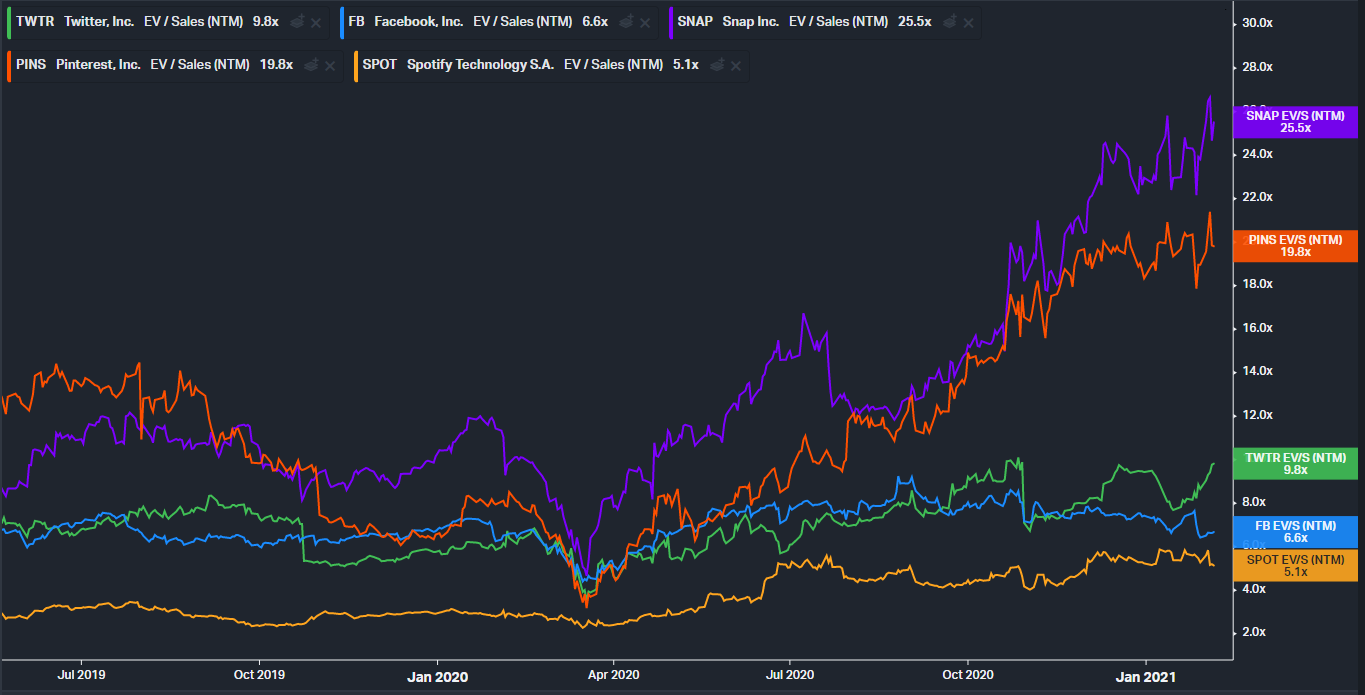The image size is (1365, 695).
Task: Select the purple SNAP EV/S (NTM) axis tag
Action: point(1296,122)
